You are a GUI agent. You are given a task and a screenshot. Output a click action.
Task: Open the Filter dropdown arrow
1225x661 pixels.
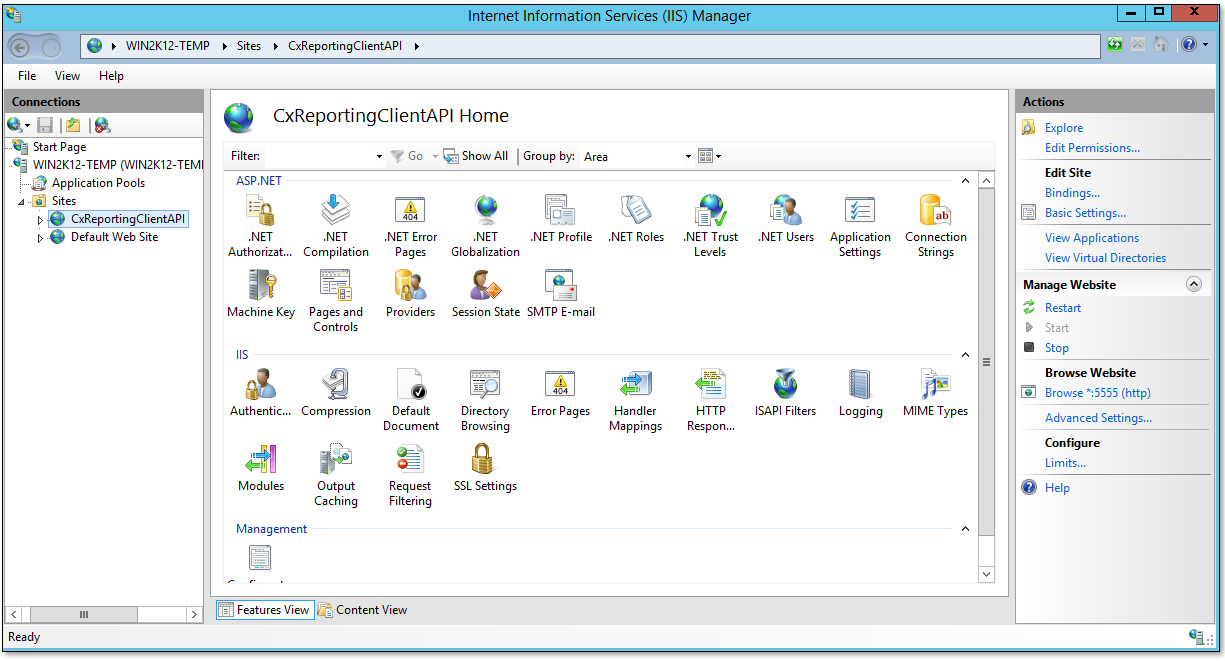coord(379,157)
